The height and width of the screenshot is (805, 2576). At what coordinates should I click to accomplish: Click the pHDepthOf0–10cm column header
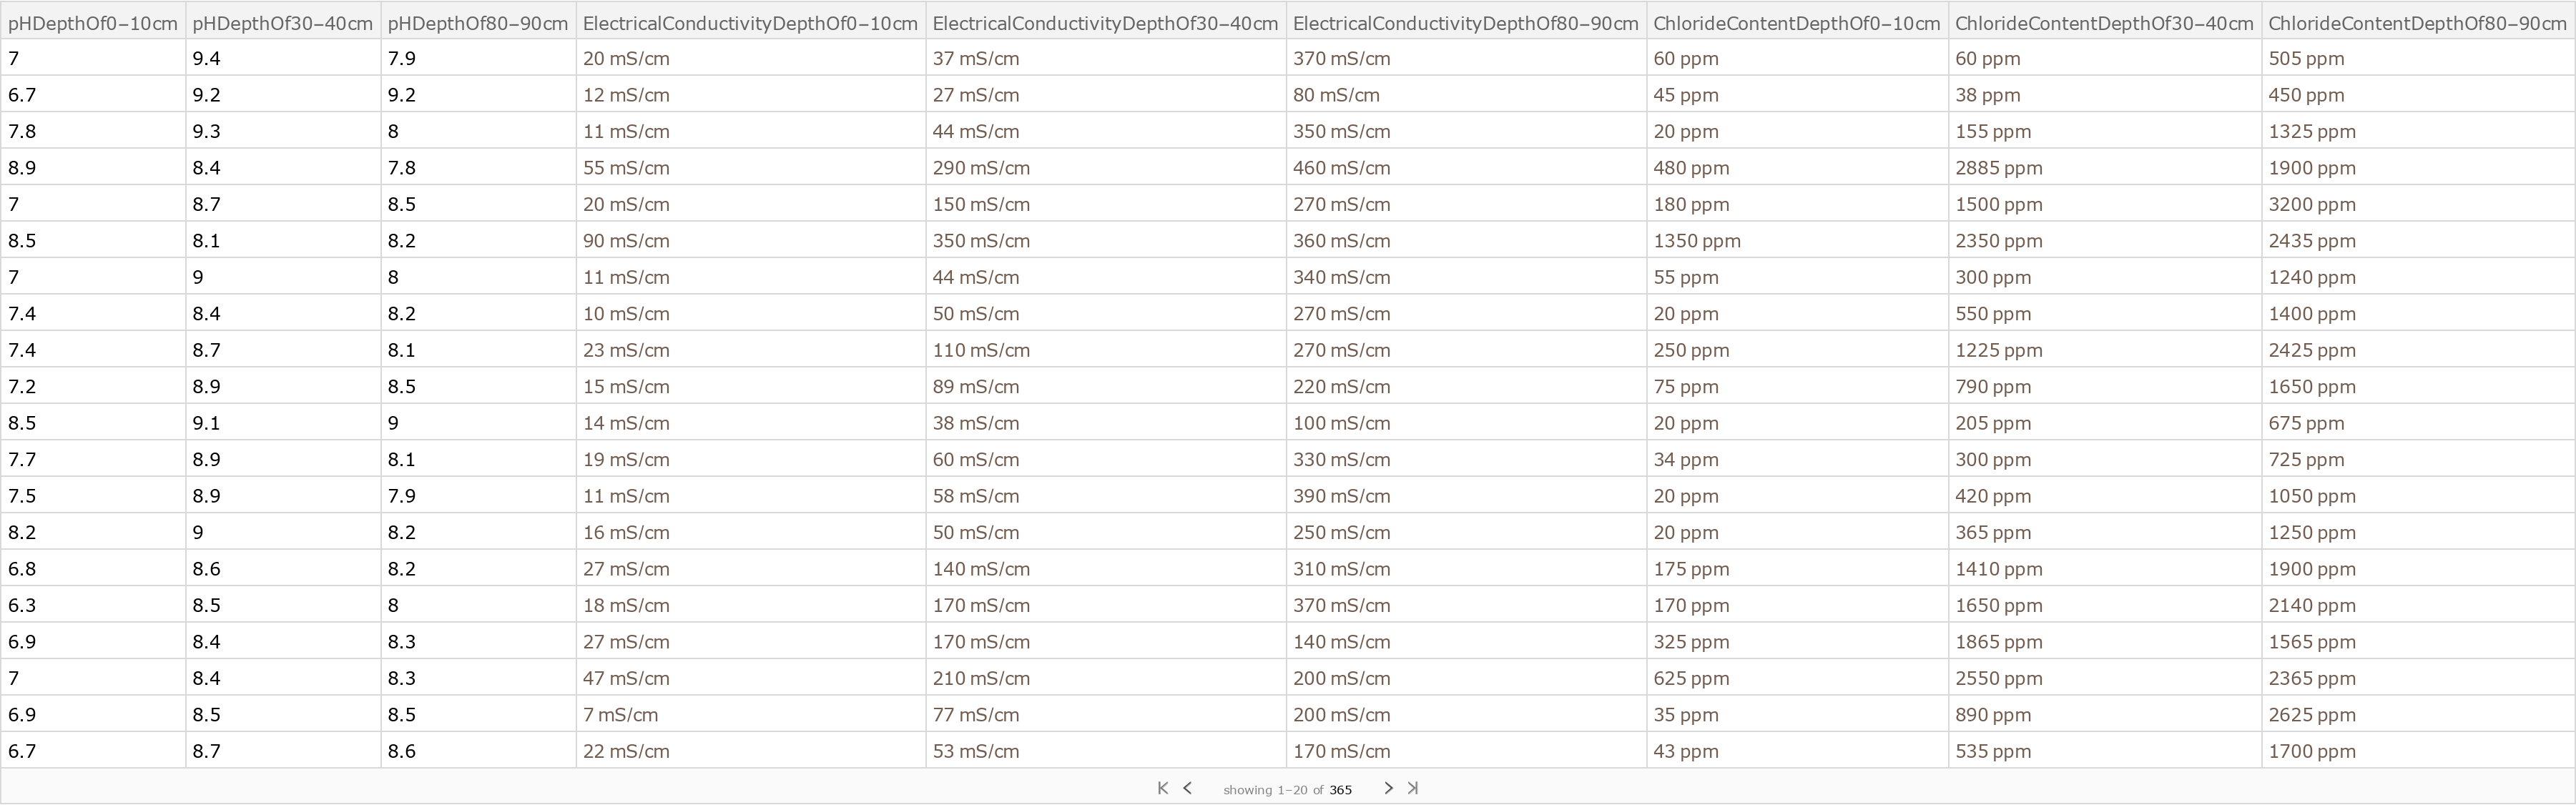click(93, 23)
